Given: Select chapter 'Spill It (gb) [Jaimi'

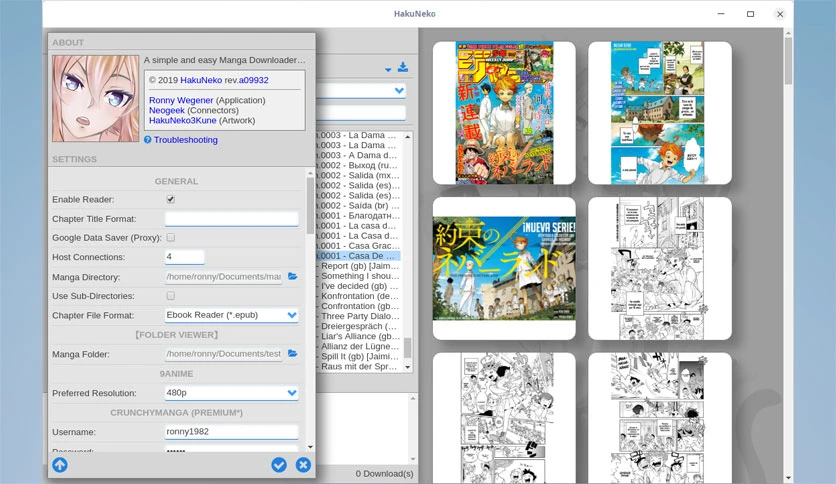Looking at the screenshot, I should tap(358, 356).
